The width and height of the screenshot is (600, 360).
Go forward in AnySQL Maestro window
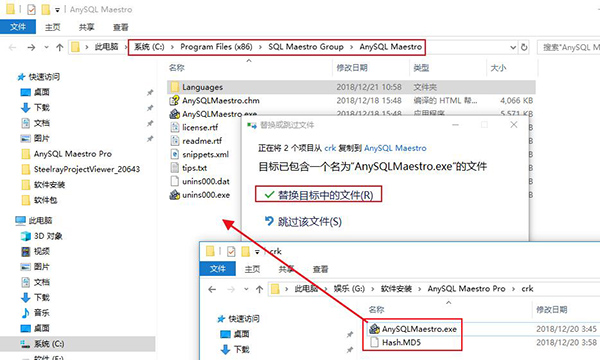pyautogui.click(x=31, y=47)
